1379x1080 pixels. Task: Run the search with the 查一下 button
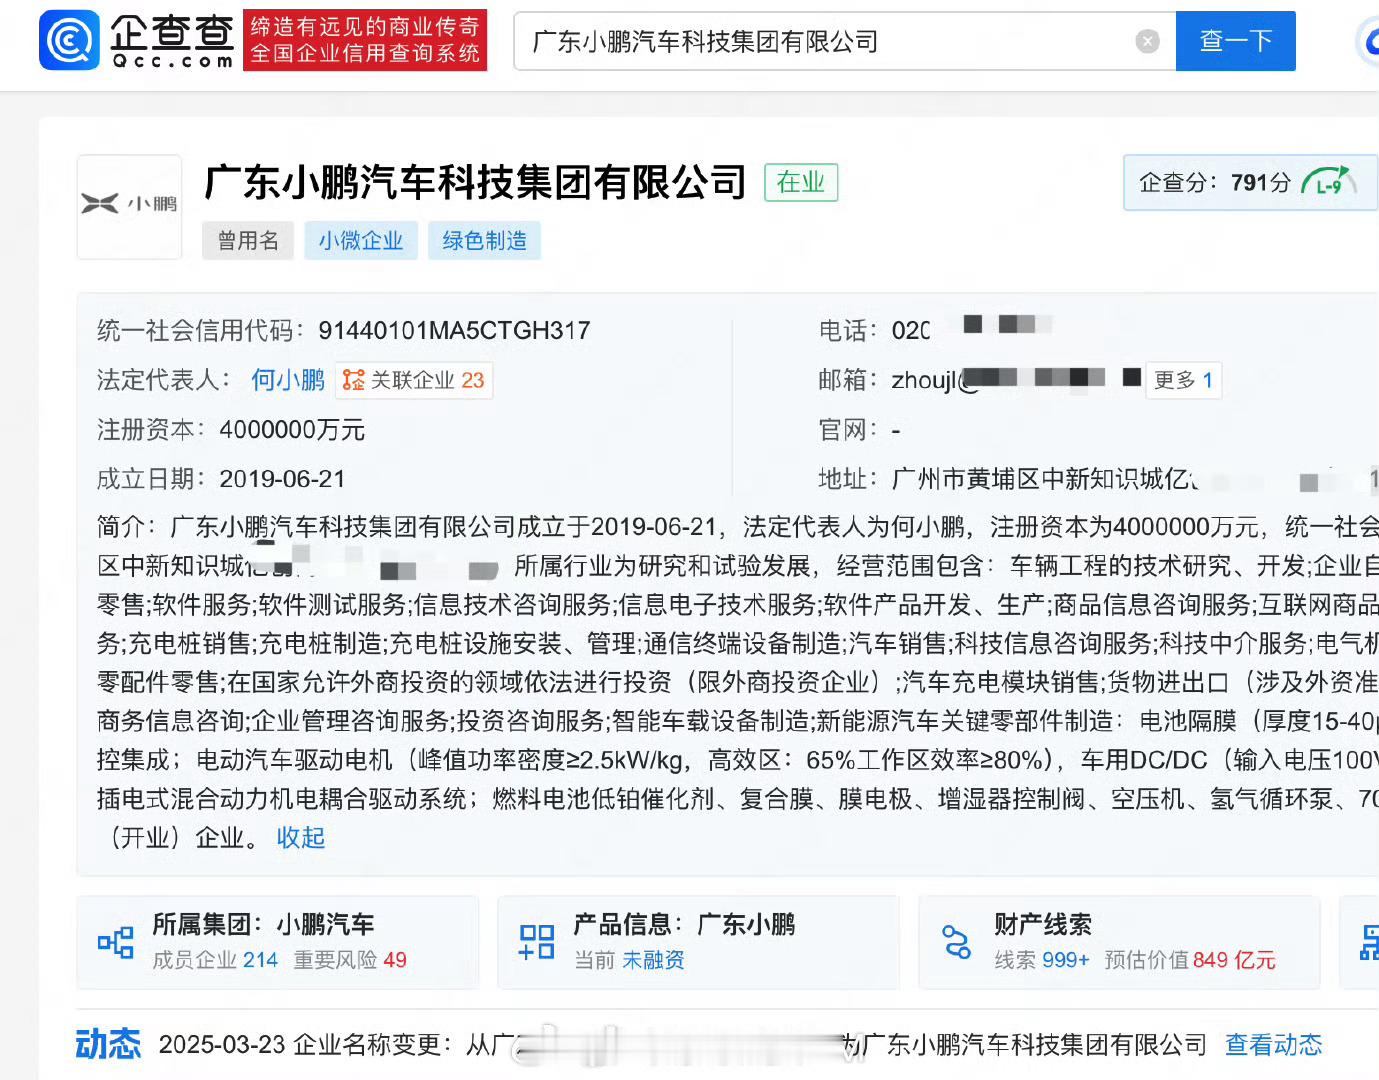[1236, 41]
